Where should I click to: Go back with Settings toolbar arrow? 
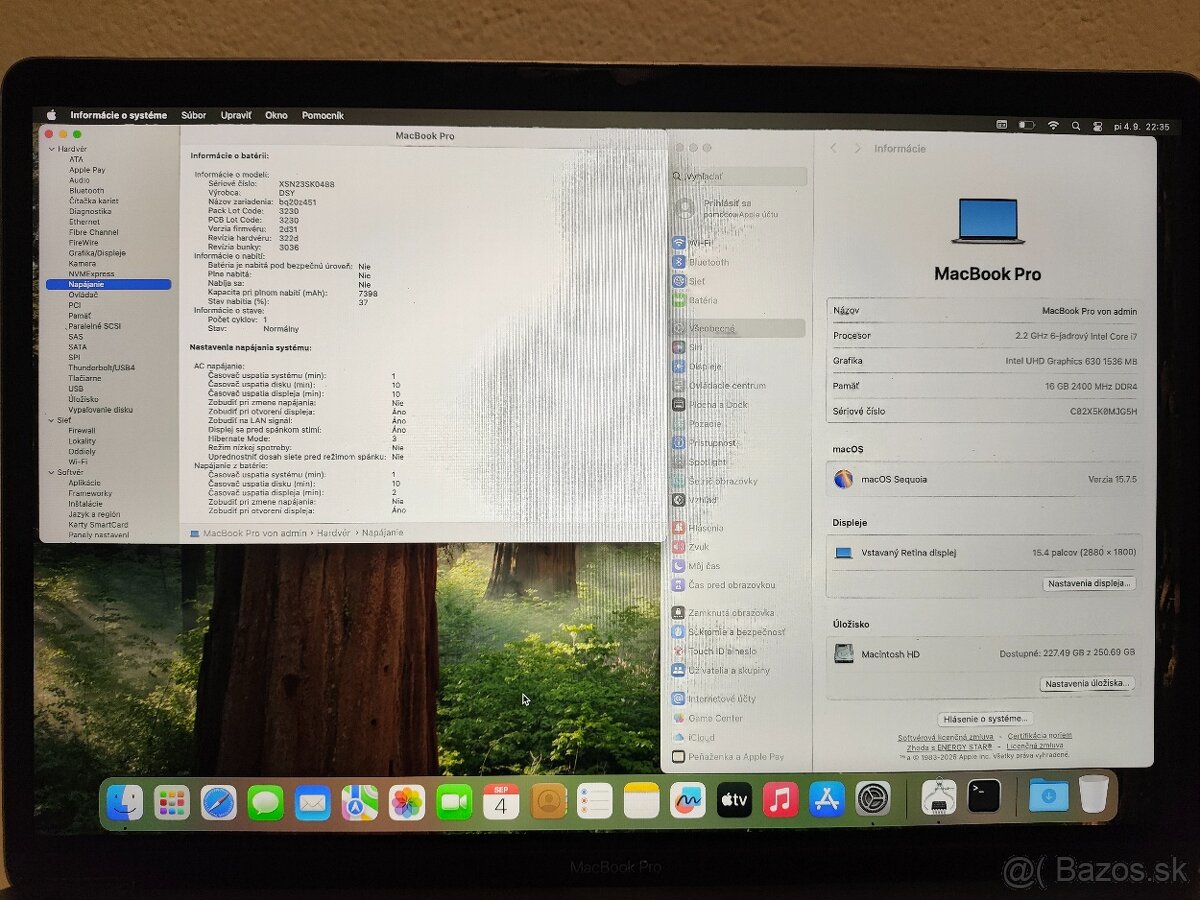click(x=834, y=148)
